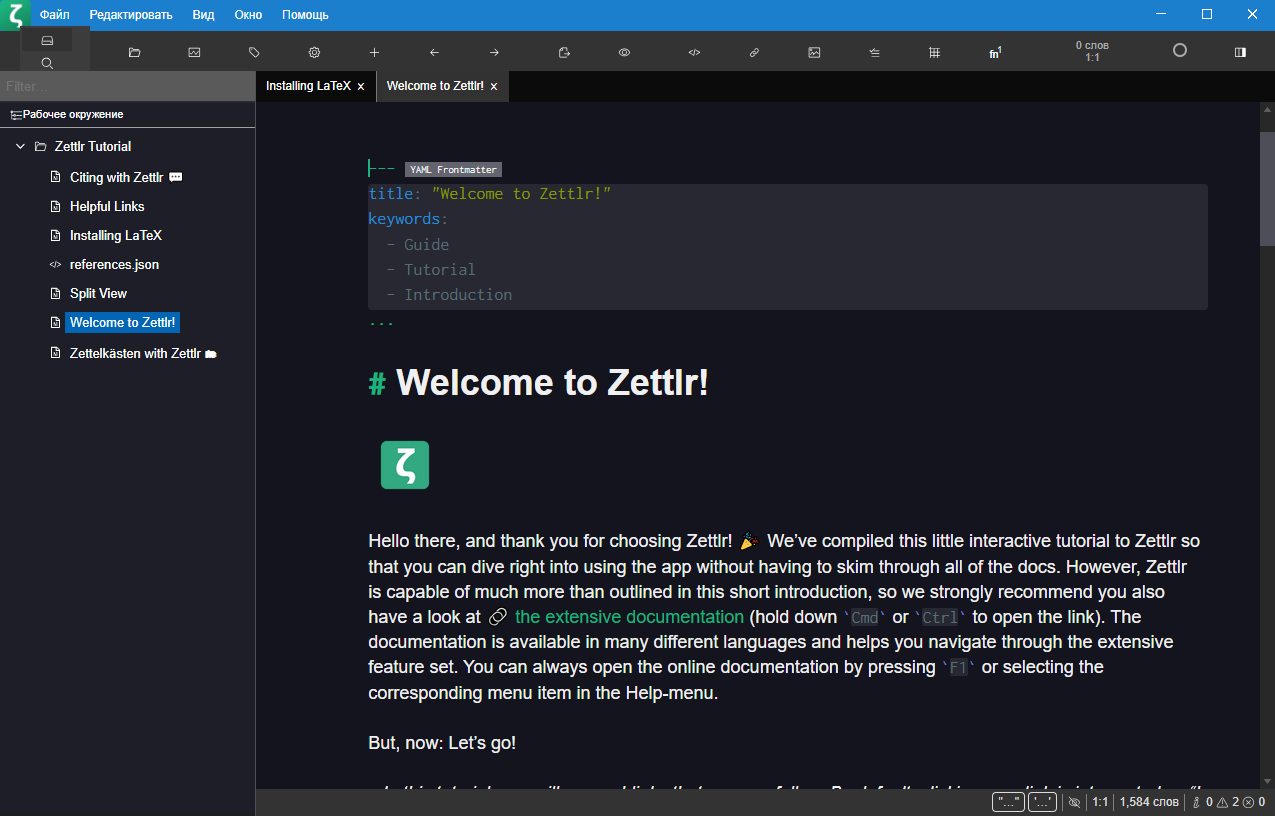Screen dimensions: 1275x816
Task: Open workspace folder using the toolbar folder icon
Action: point(134,52)
